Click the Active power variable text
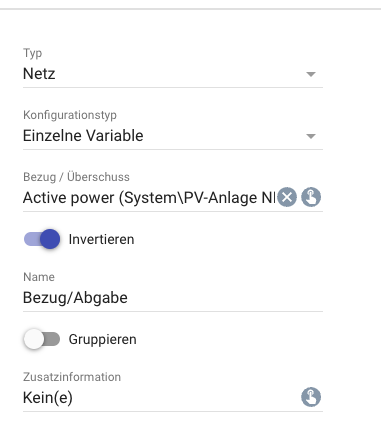 pos(149,198)
